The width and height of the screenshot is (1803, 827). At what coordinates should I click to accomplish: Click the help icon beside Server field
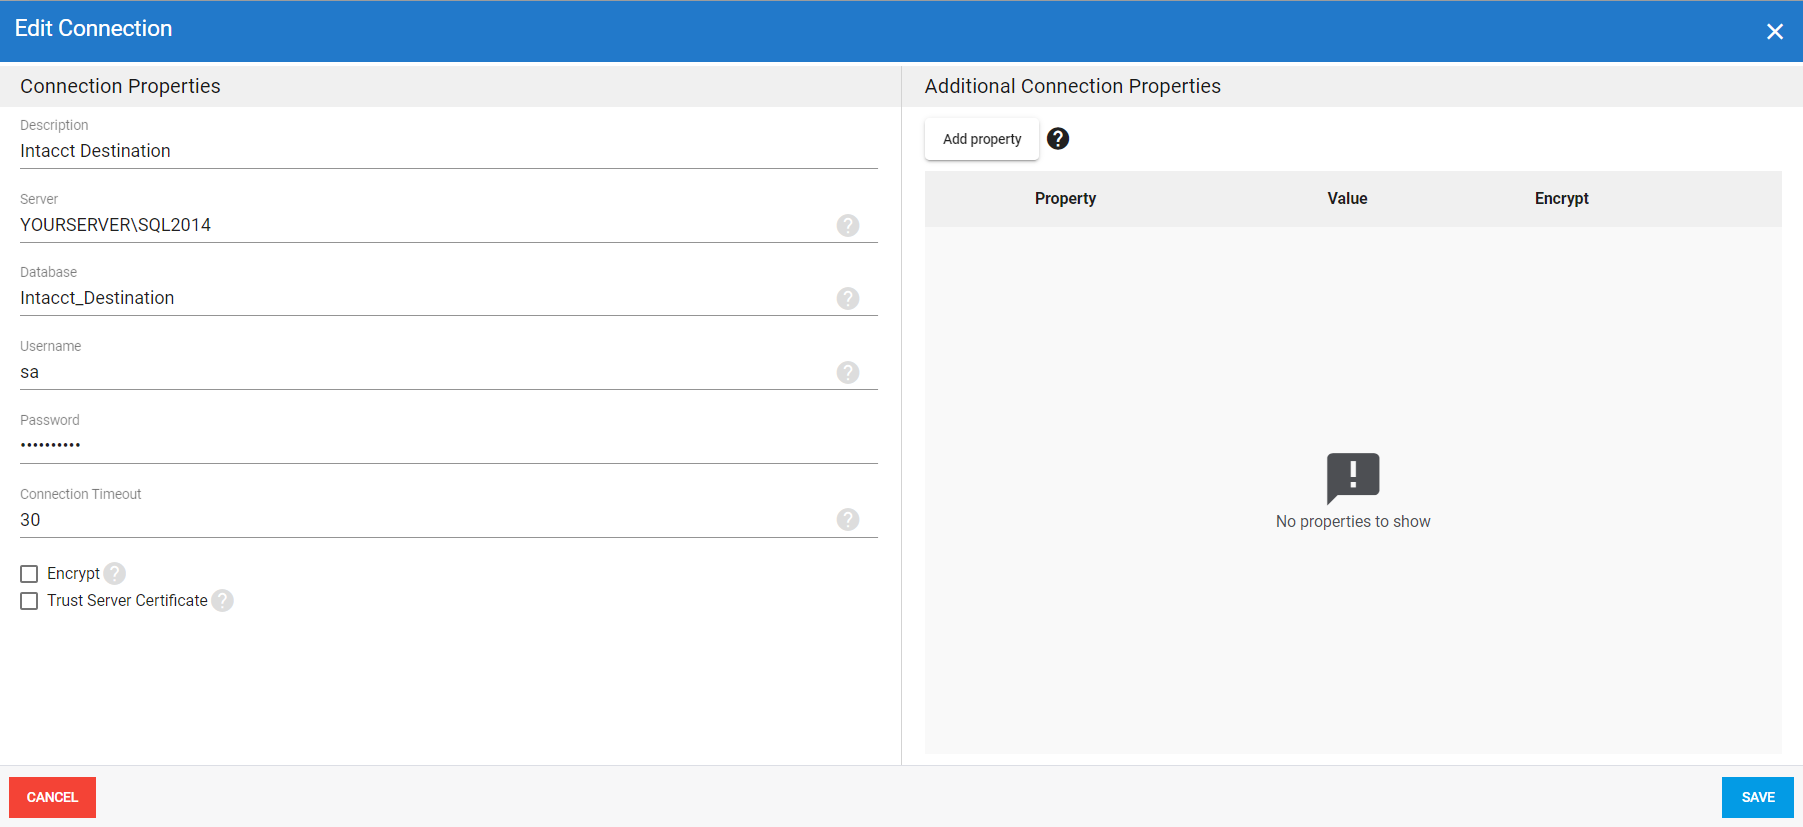pos(848,225)
